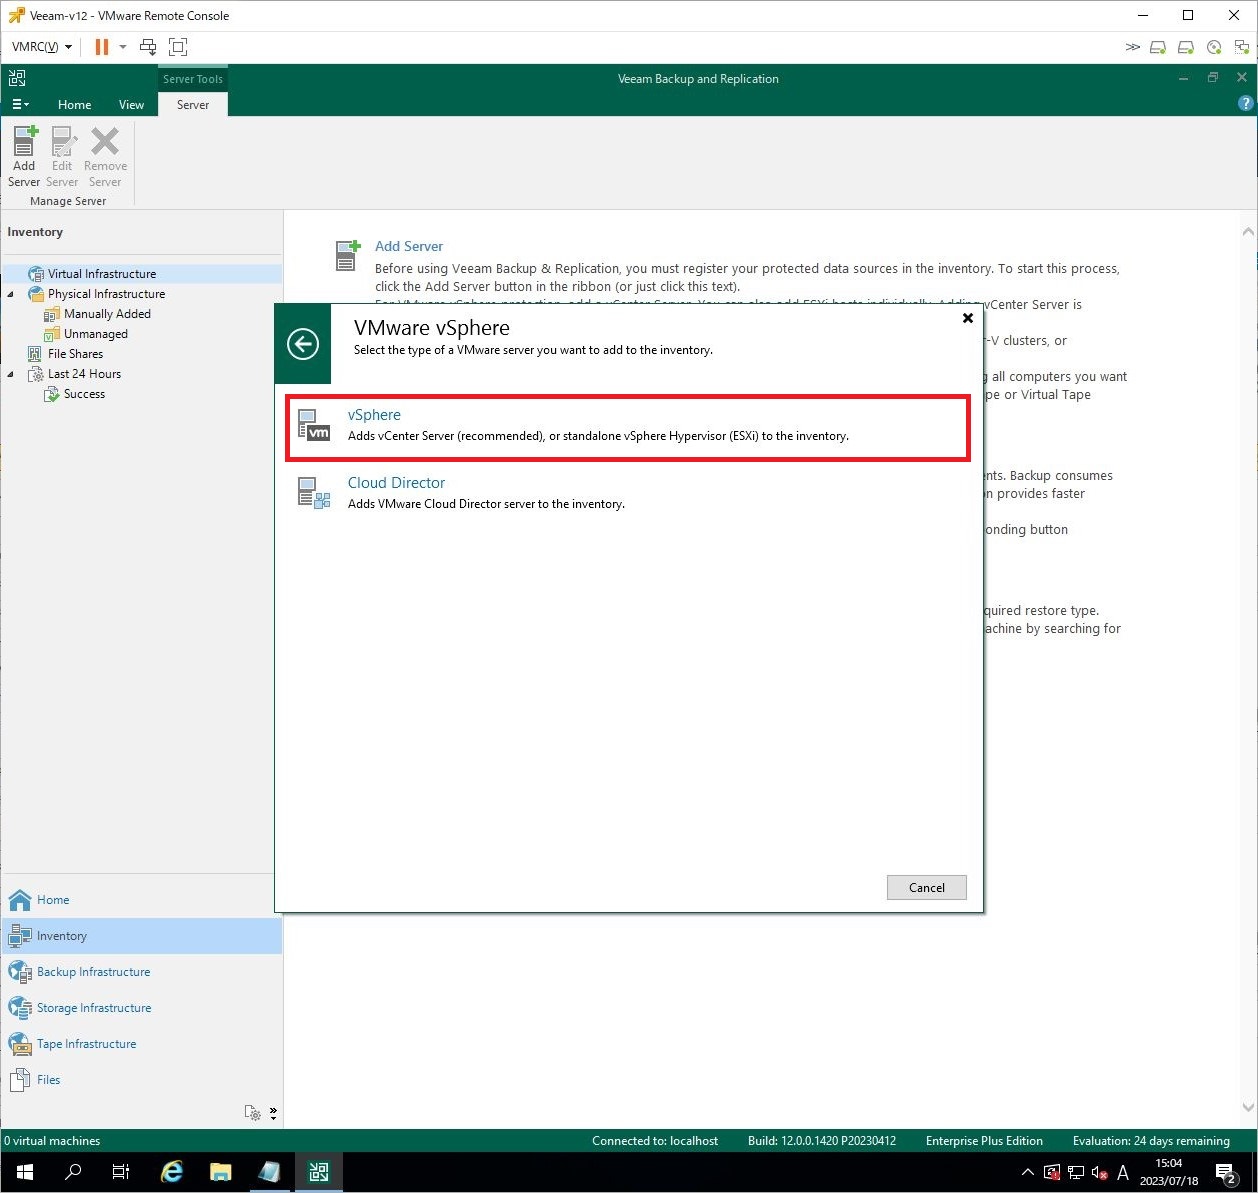
Task: Show hidden system tray icons
Action: (x=1027, y=1172)
